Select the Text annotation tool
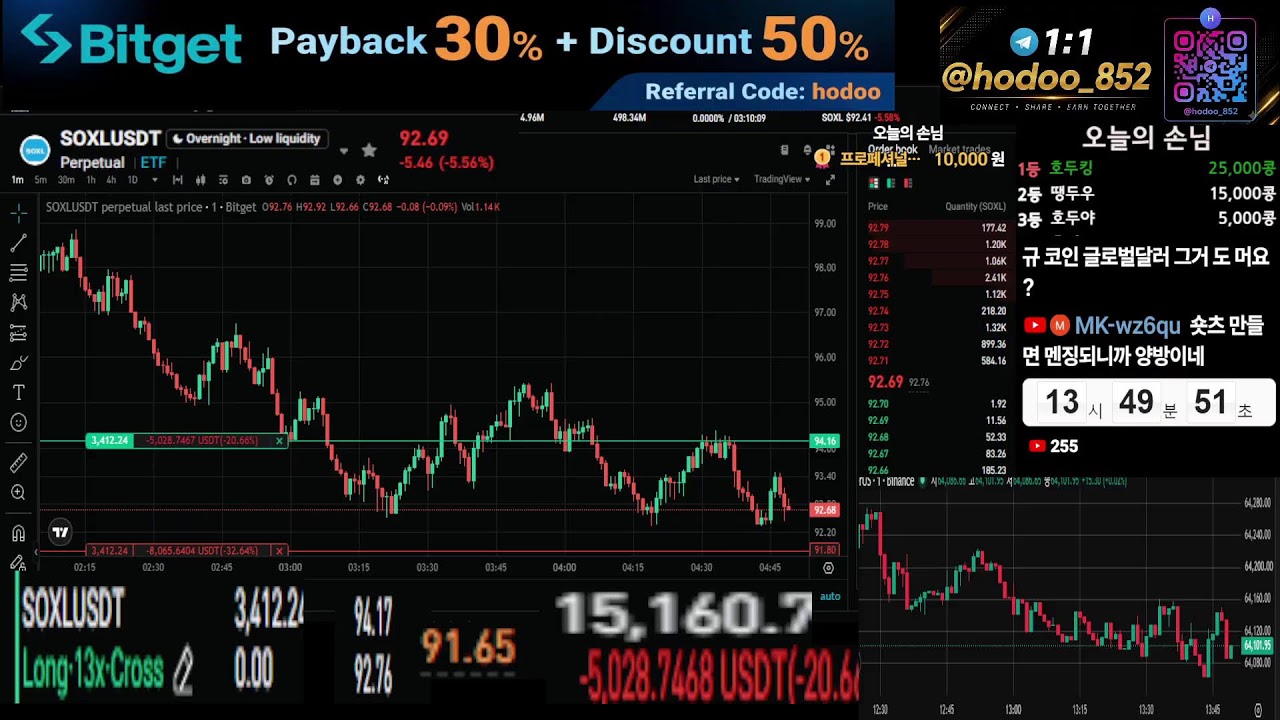This screenshot has height=720, width=1280. 18,393
